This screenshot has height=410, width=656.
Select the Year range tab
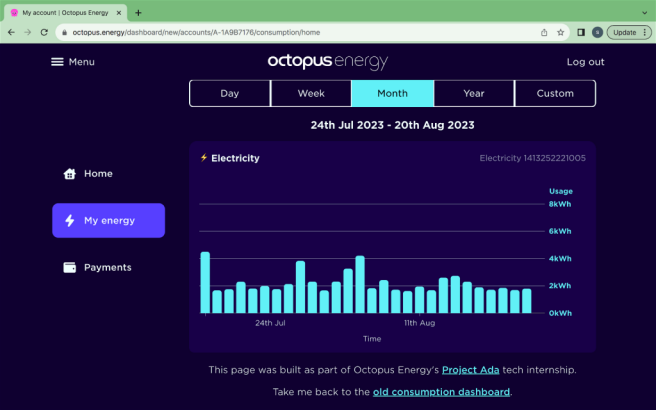474,93
